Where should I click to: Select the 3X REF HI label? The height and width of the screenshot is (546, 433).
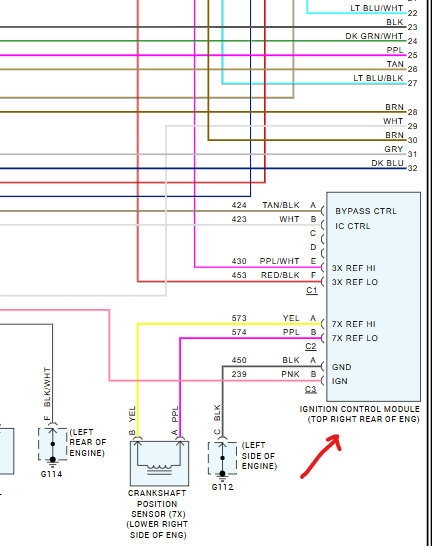point(354,268)
